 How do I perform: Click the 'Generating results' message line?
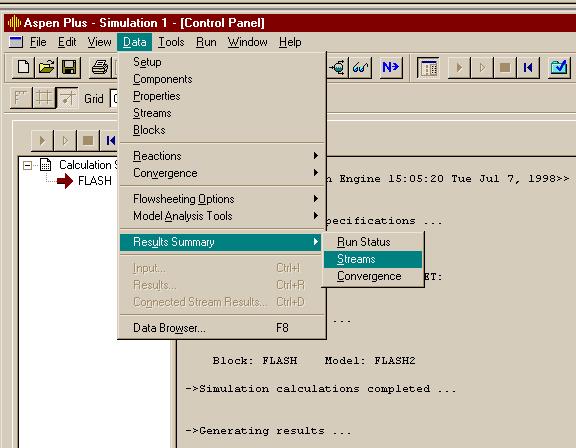tap(268, 430)
